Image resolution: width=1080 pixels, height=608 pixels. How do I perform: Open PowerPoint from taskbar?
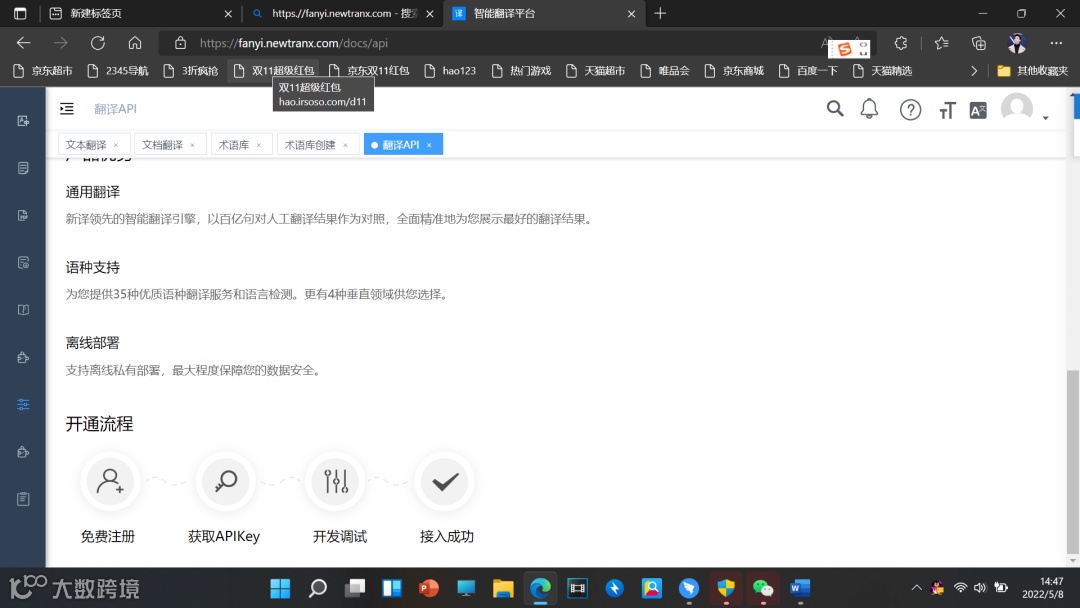point(428,588)
